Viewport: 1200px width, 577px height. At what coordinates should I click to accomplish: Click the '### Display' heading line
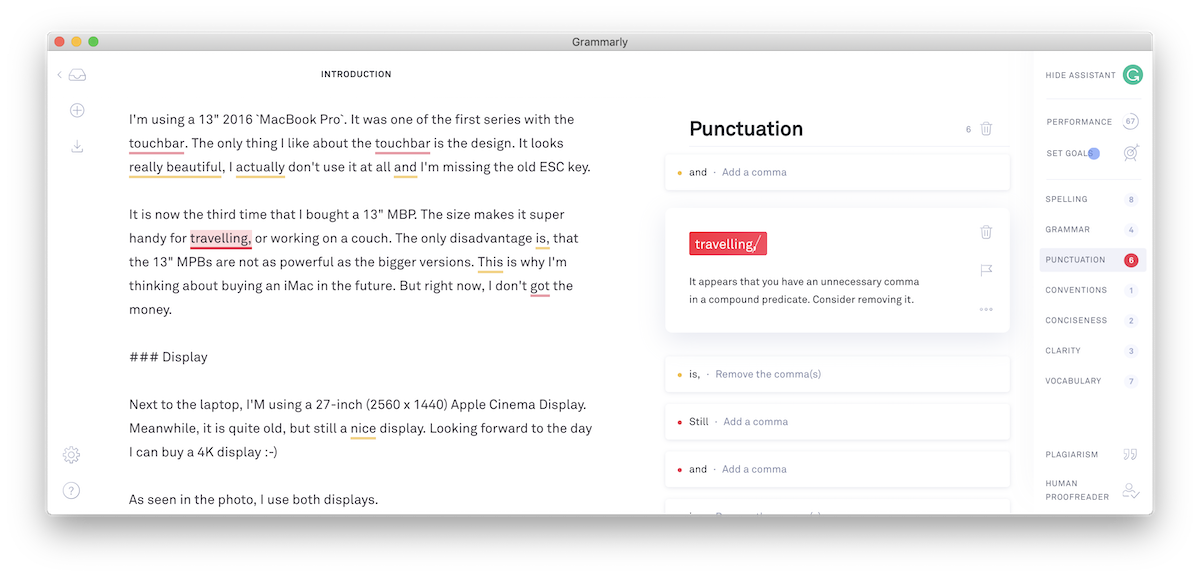pos(168,357)
